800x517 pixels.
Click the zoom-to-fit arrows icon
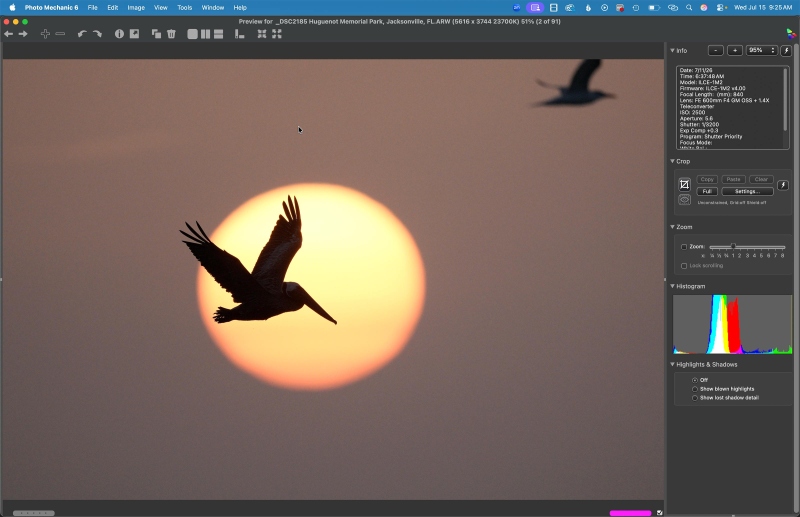click(x=262, y=34)
